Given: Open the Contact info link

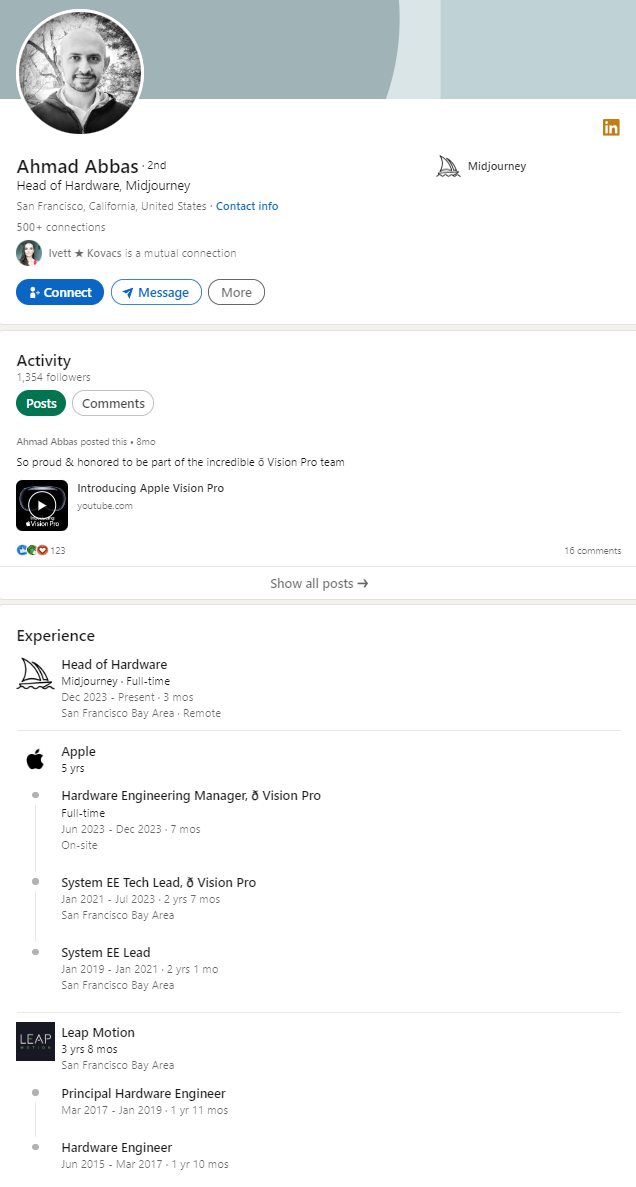Looking at the screenshot, I should (x=247, y=206).
